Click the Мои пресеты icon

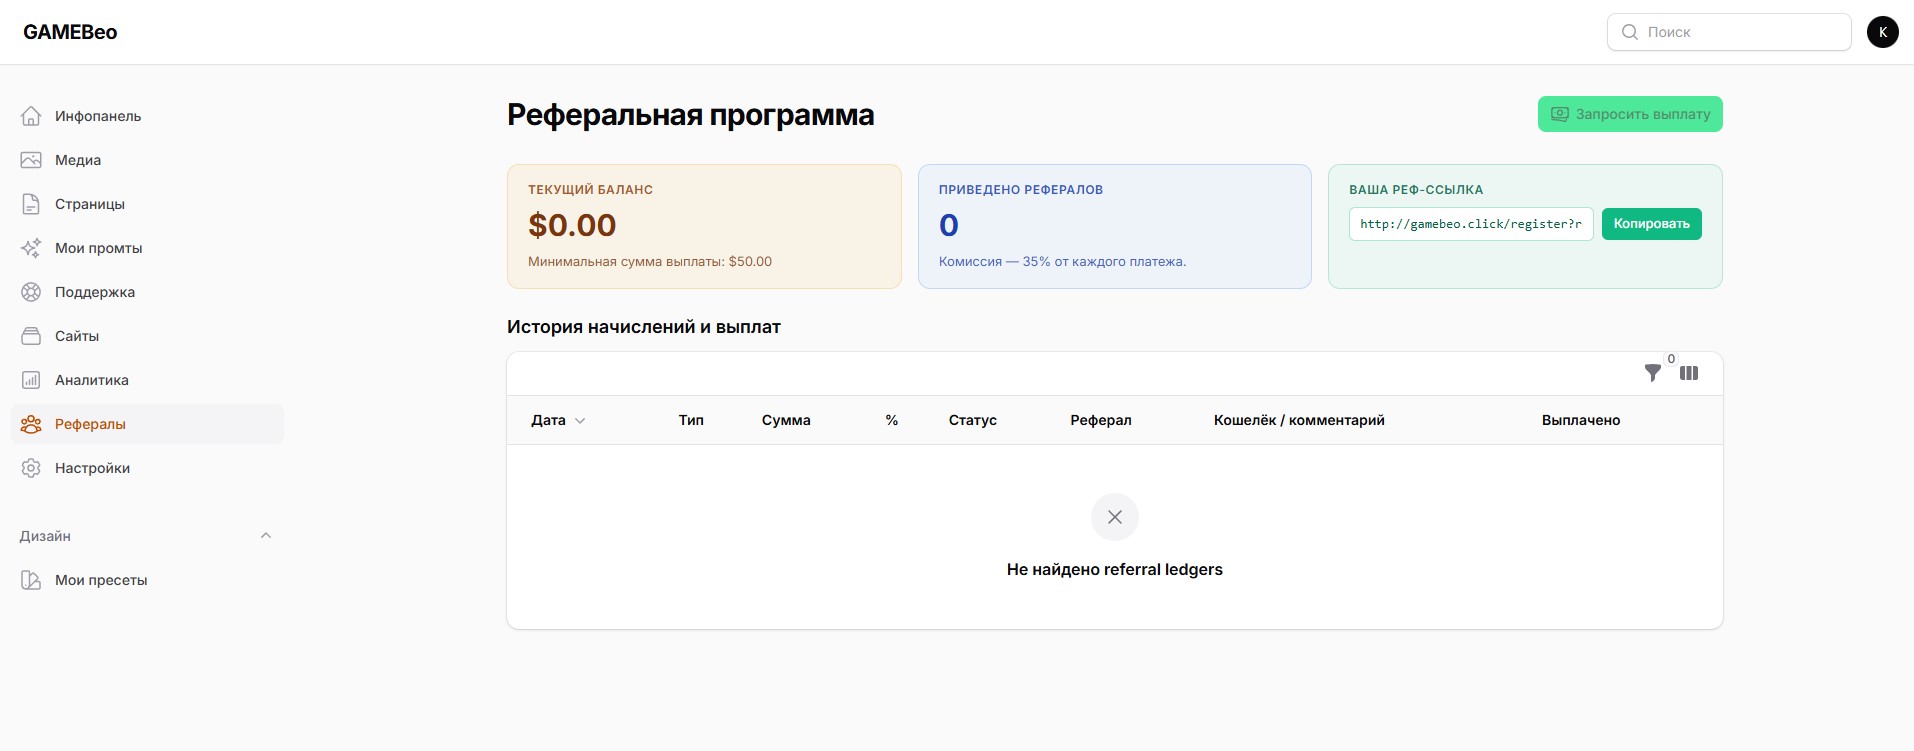(x=31, y=580)
